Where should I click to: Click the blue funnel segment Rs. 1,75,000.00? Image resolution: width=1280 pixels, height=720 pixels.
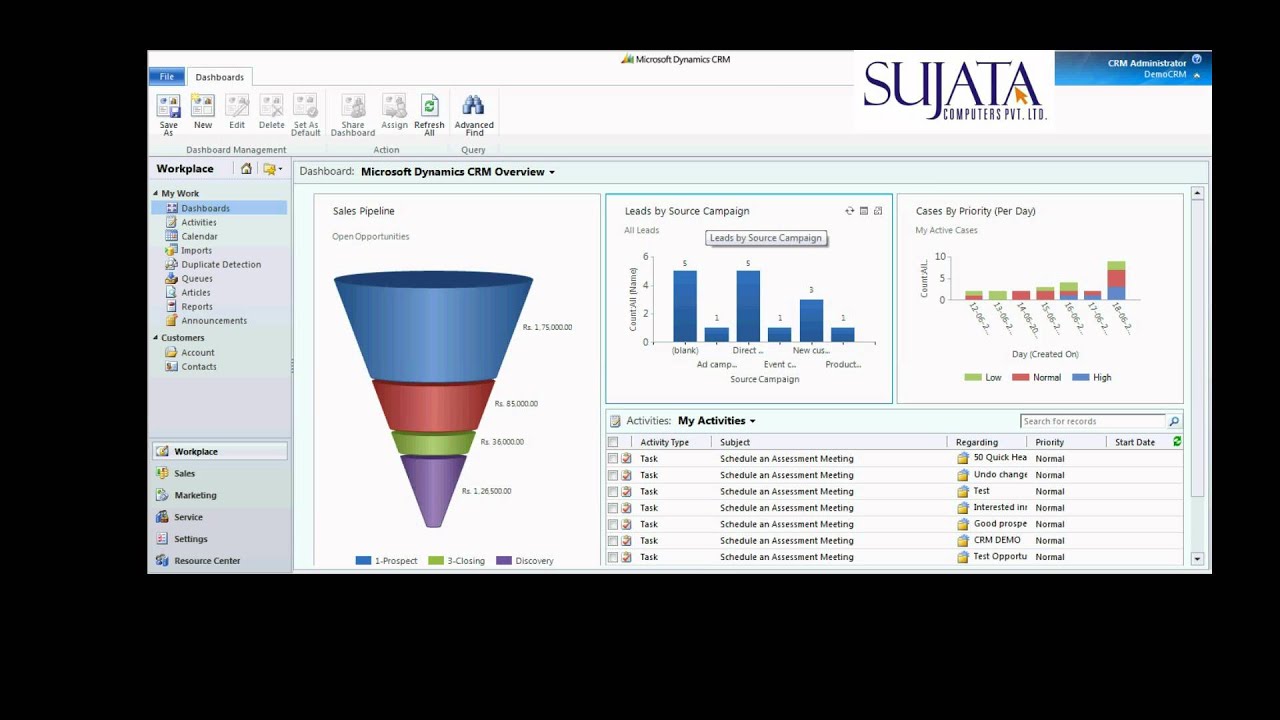tap(433, 328)
